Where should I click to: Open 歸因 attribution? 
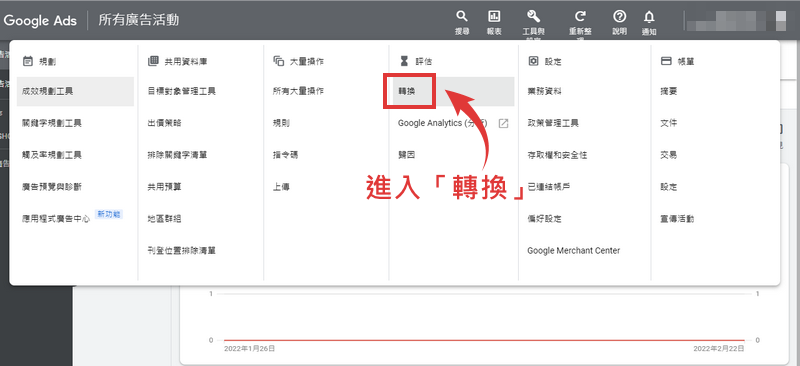tap(407, 155)
